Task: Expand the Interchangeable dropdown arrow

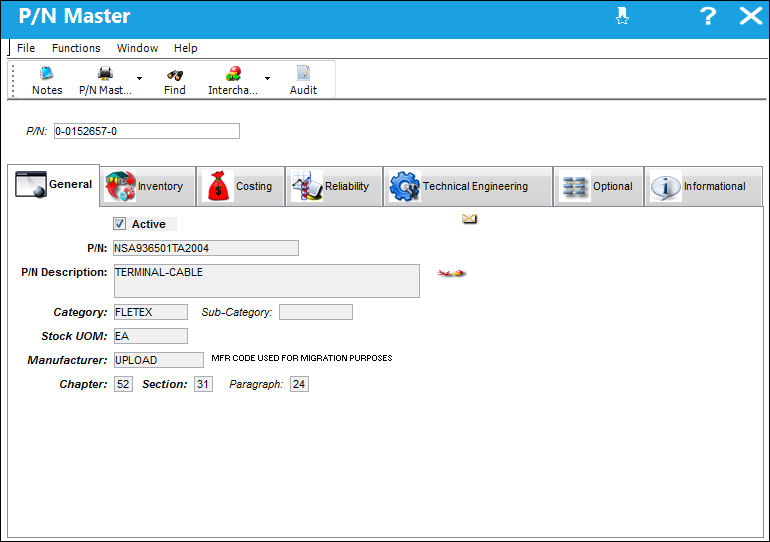Action: click(267, 79)
